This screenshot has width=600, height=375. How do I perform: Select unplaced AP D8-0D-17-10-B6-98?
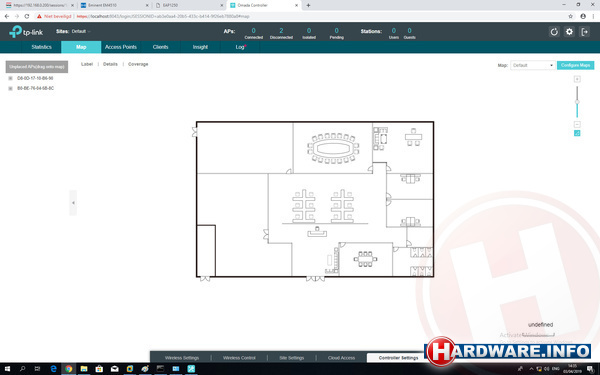[x=35, y=78]
